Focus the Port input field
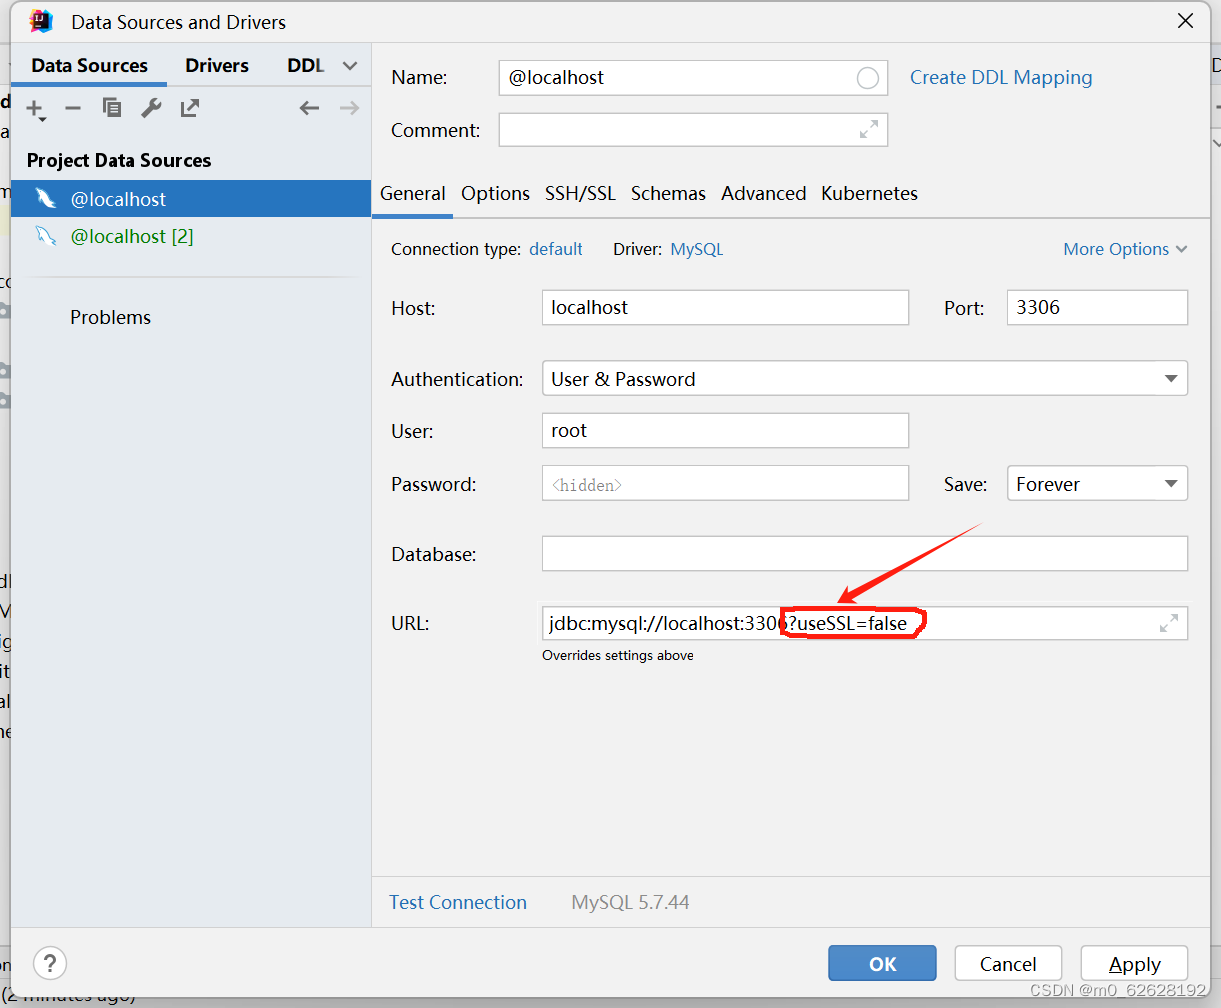1221x1008 pixels. pyautogui.click(x=1097, y=307)
